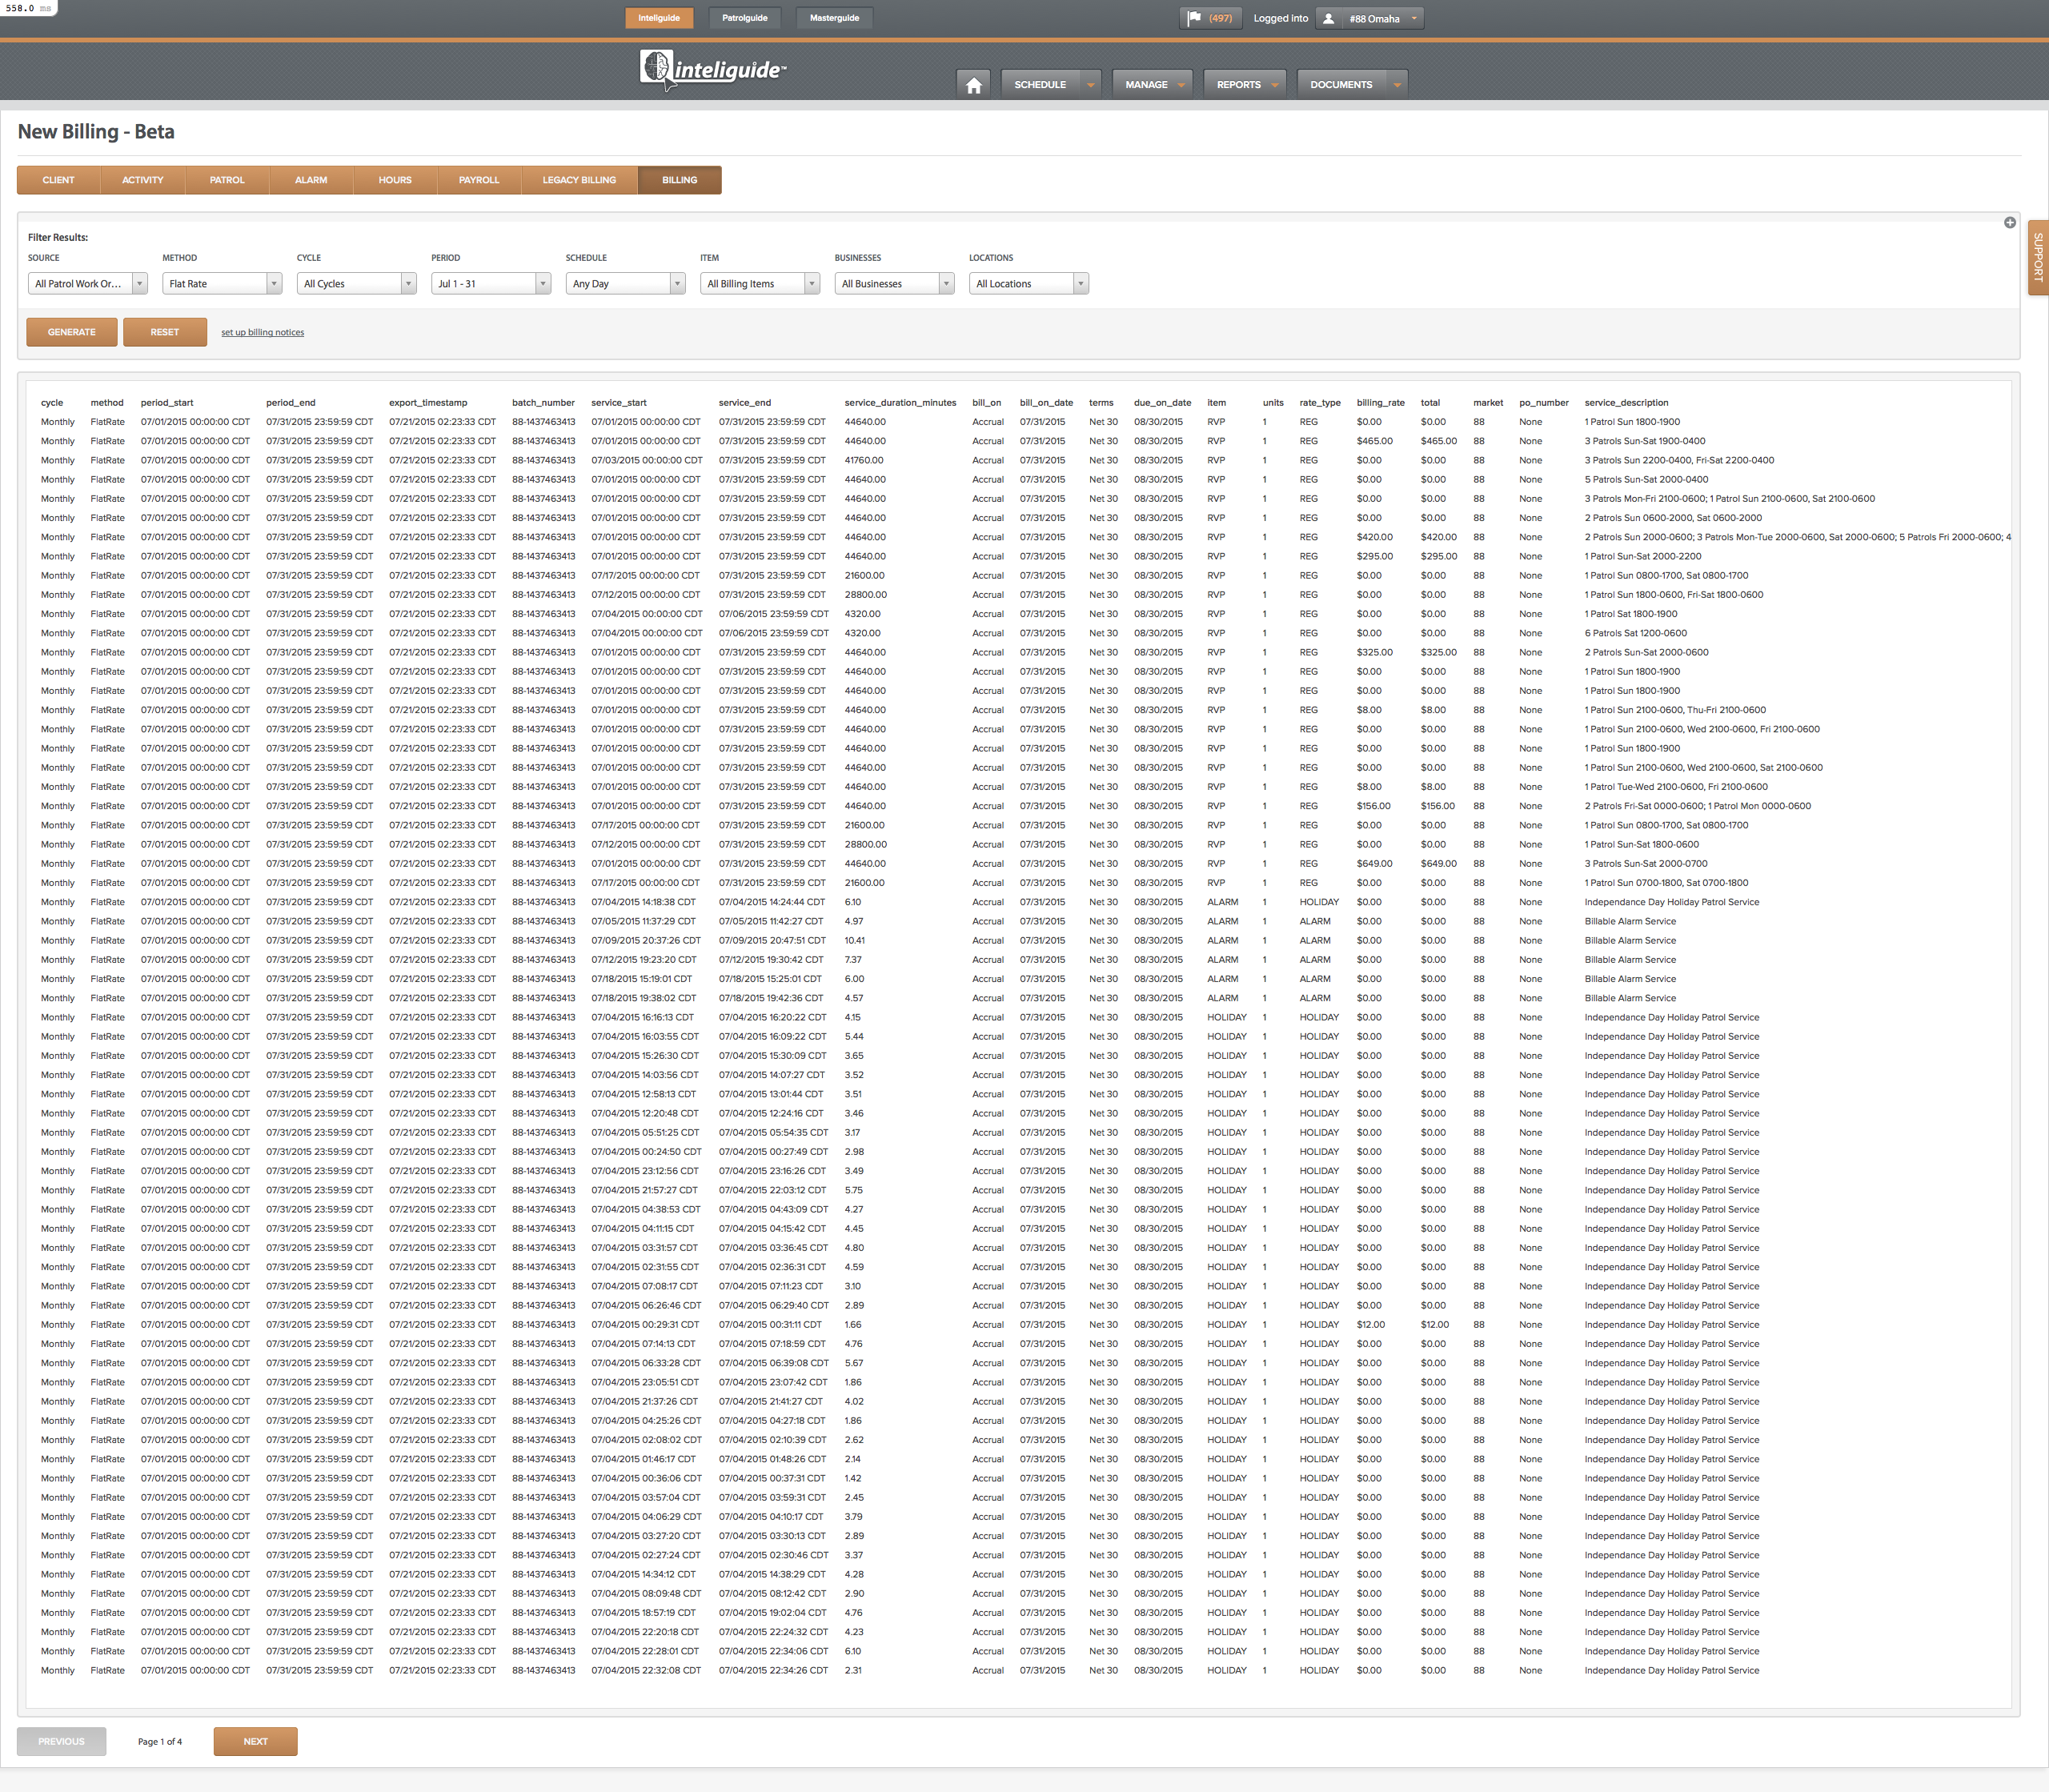Click the Page 1 of 4 indicator

click(x=160, y=1742)
